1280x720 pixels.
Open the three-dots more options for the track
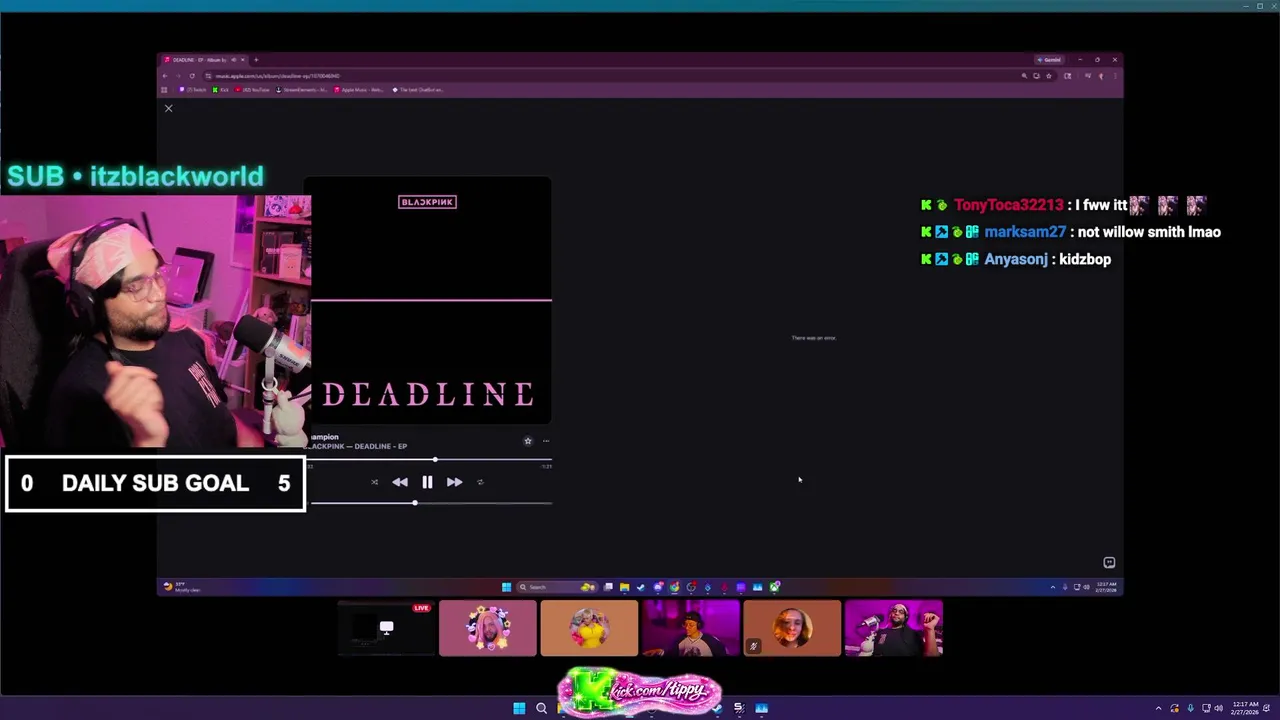point(546,441)
